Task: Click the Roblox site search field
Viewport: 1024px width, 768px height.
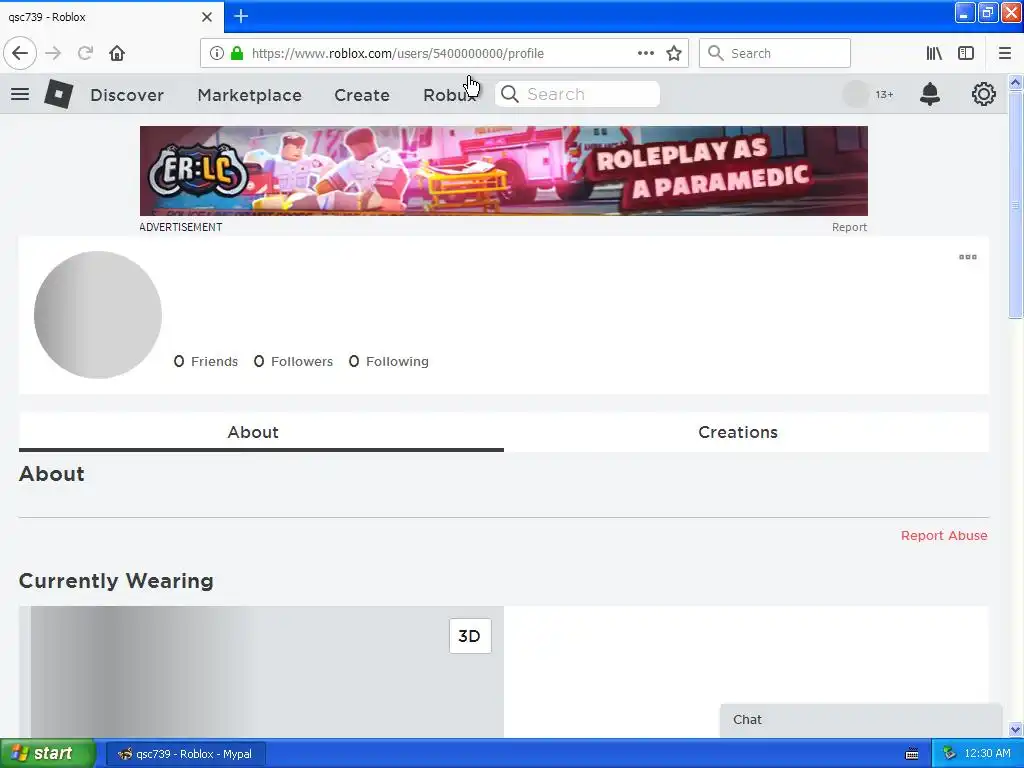Action: click(x=577, y=95)
